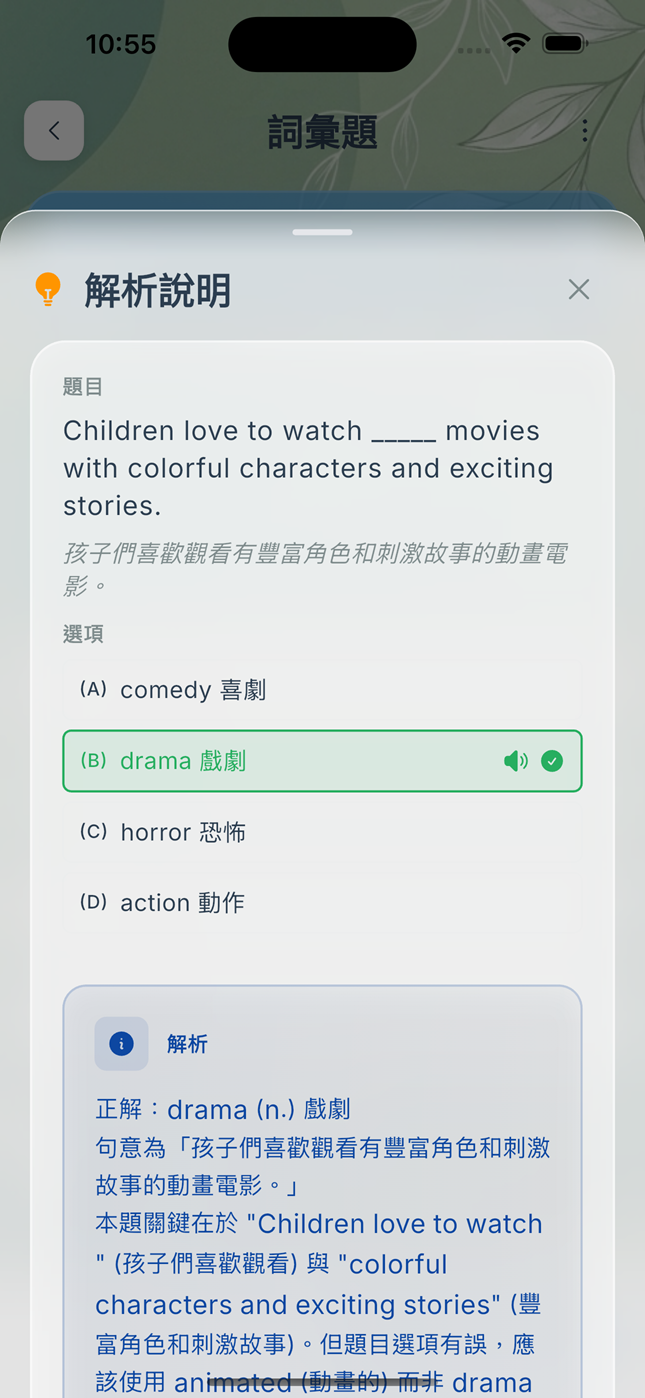Tap the Wi-Fi status bar icon
This screenshot has height=1398, width=645.
pos(516,44)
